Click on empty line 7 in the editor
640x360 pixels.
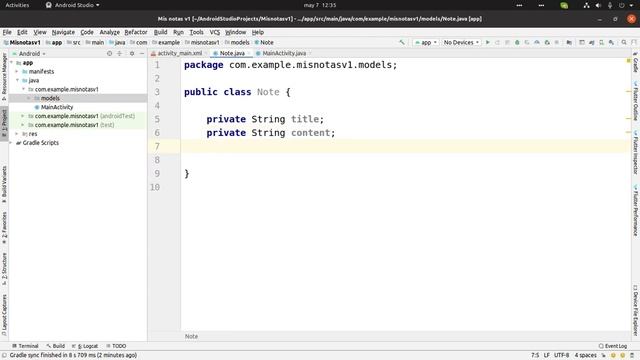[x=404, y=146]
